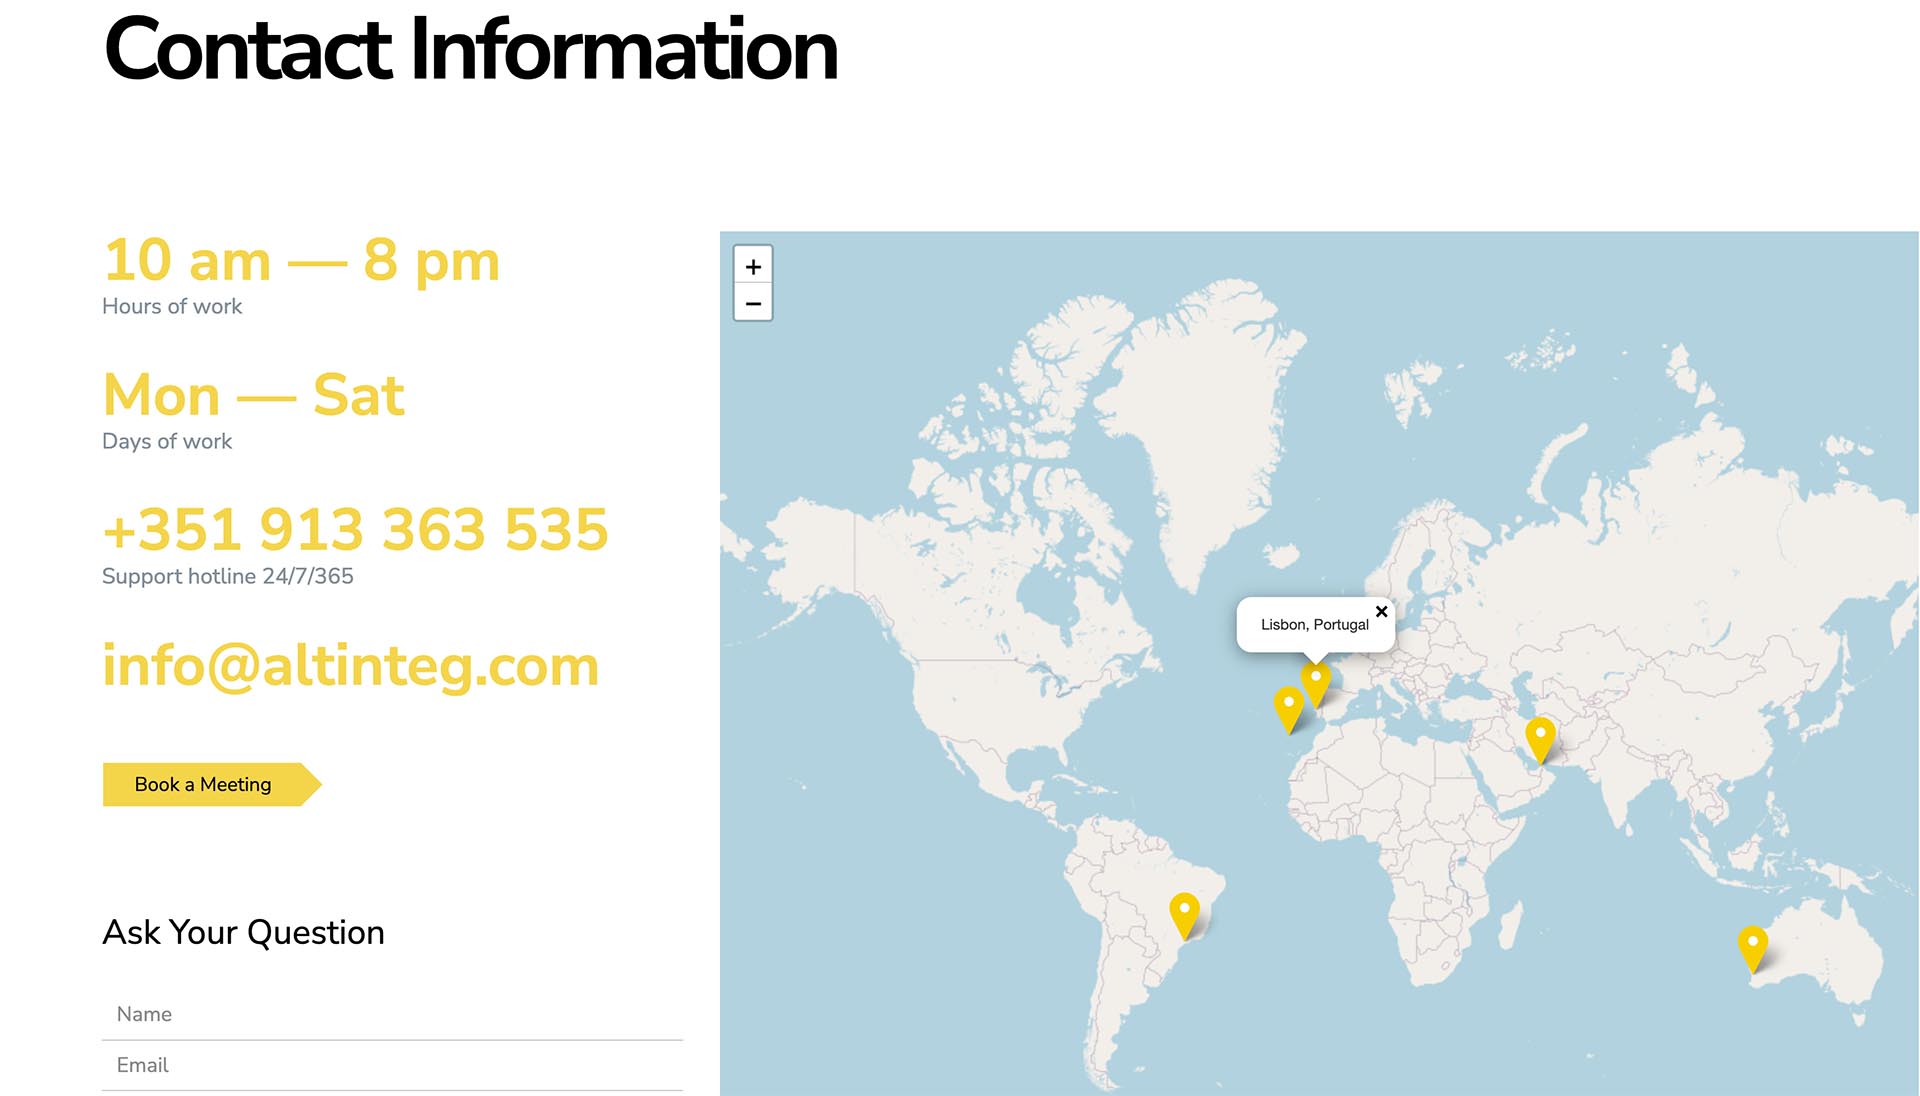
Task: Select the map marker off the Morocco coast
Action: (x=1289, y=709)
